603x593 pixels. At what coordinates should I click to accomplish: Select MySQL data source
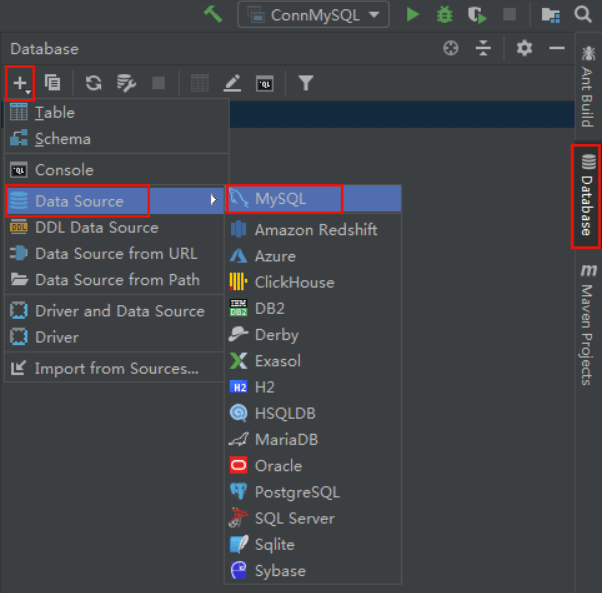pyautogui.click(x=313, y=199)
